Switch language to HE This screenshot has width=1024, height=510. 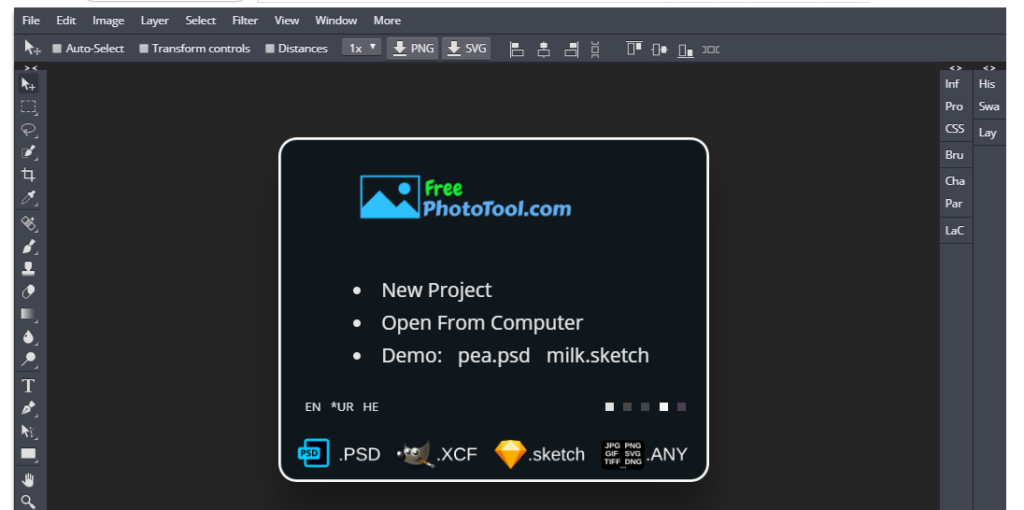click(x=371, y=407)
